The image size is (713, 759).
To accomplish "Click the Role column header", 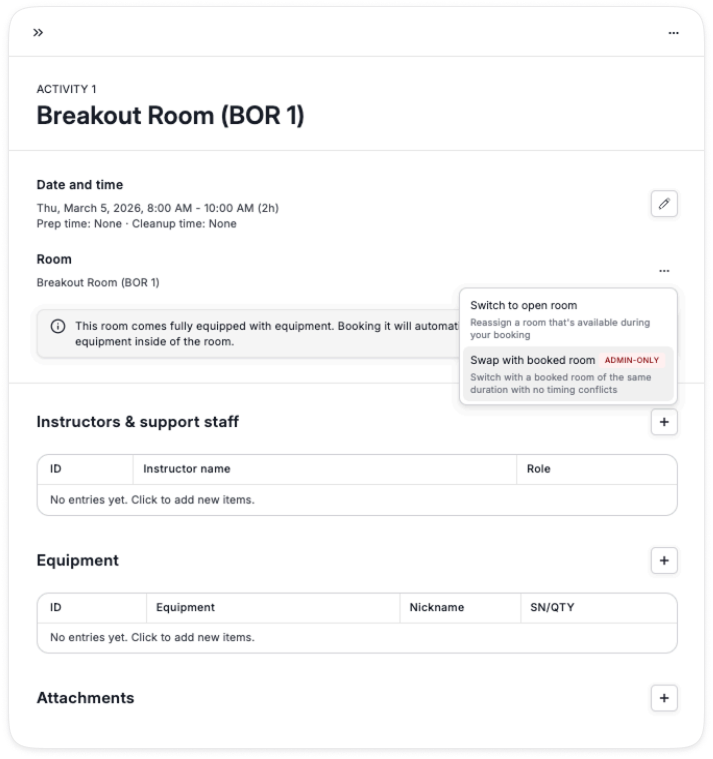I will pyautogui.click(x=539, y=469).
